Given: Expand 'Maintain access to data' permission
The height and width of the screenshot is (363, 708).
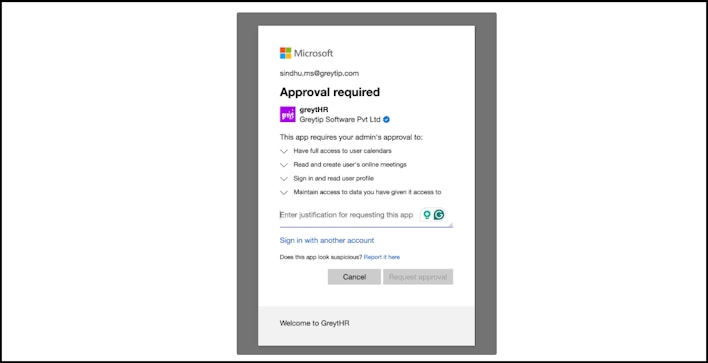Looking at the screenshot, I should [x=284, y=192].
